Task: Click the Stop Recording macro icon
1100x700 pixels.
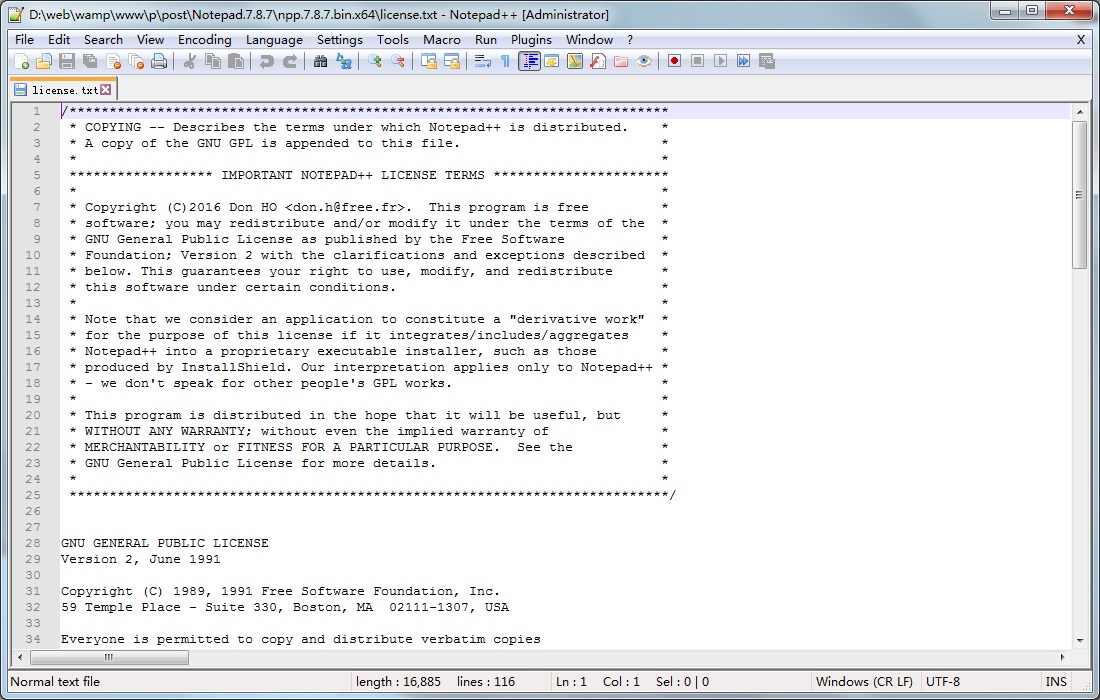Action: (697, 62)
